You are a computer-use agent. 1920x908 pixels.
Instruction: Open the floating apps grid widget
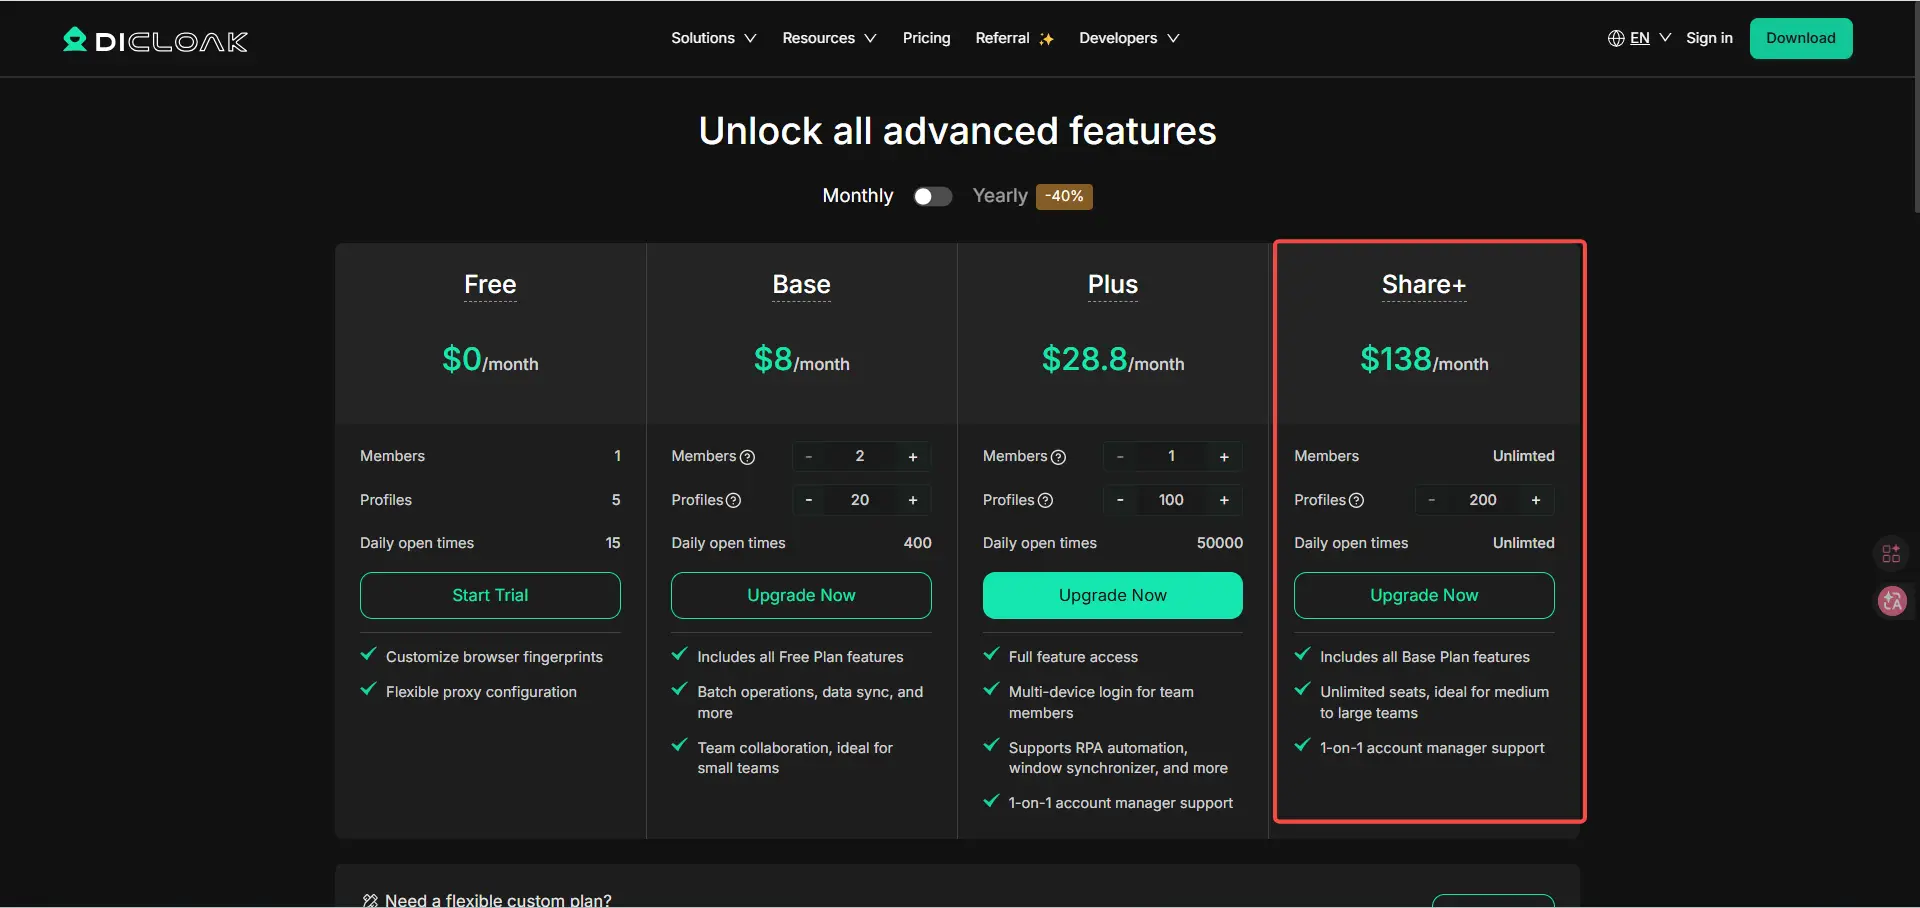point(1891,553)
